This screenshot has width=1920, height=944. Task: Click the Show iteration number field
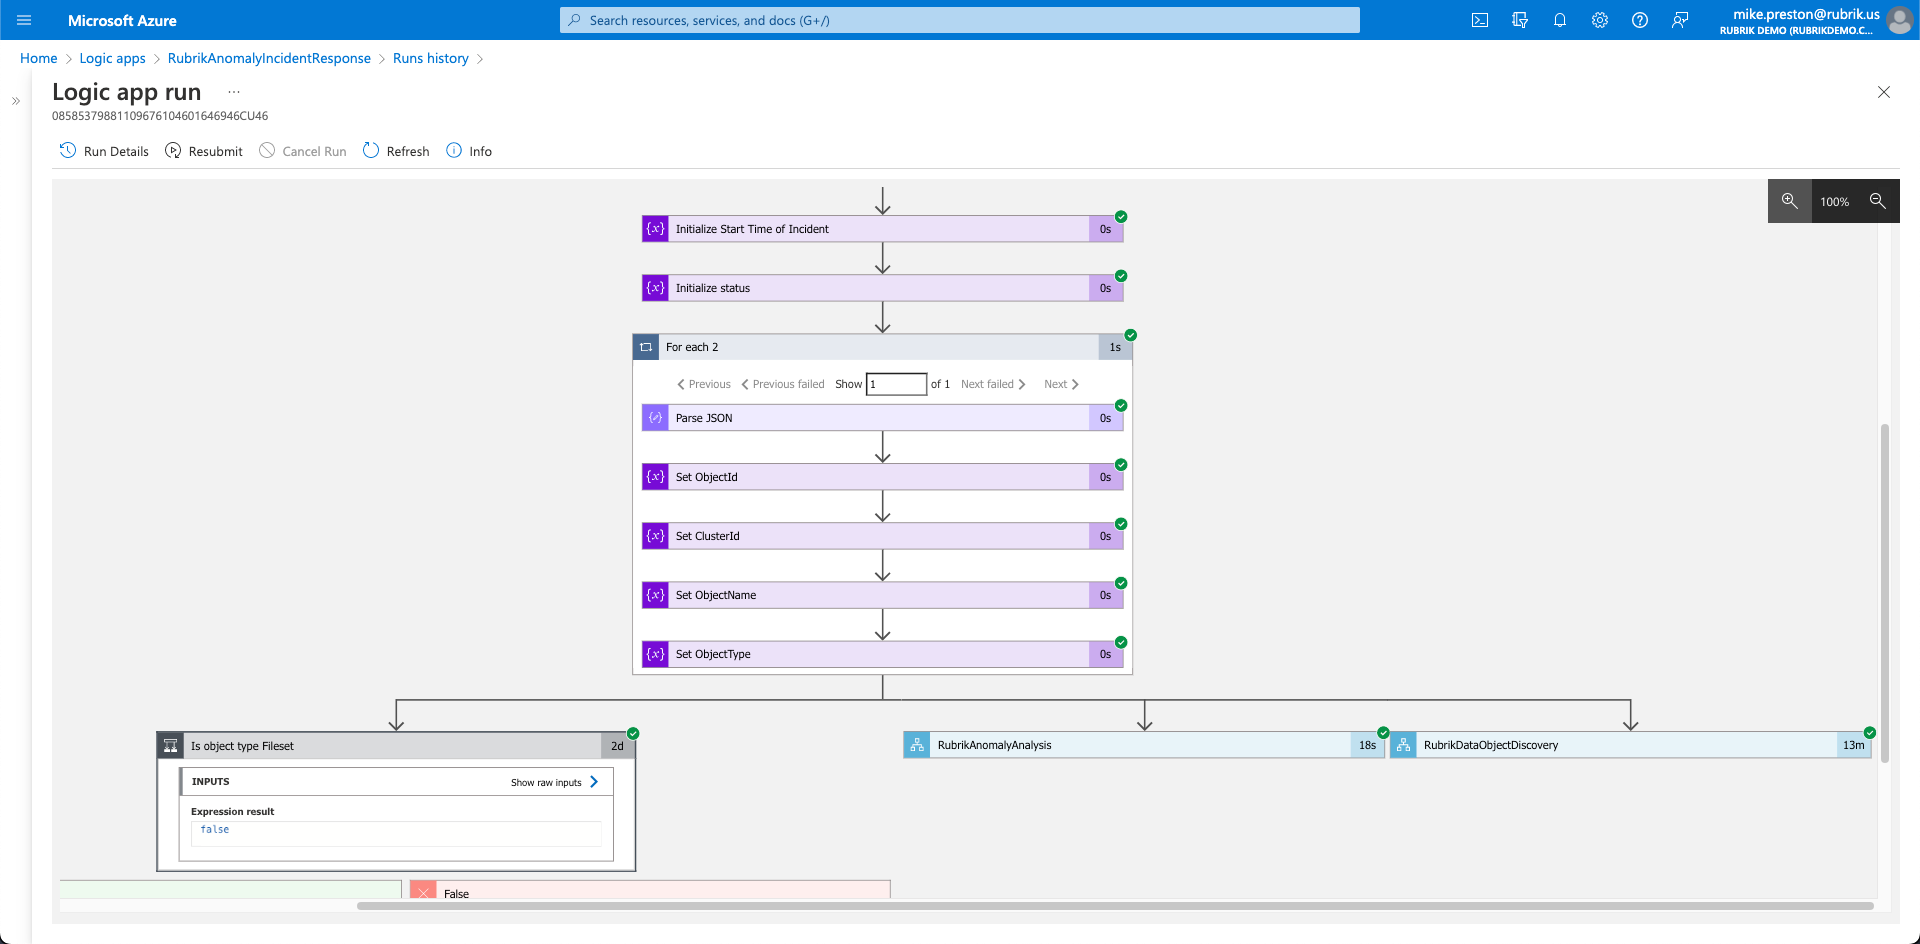click(x=896, y=384)
